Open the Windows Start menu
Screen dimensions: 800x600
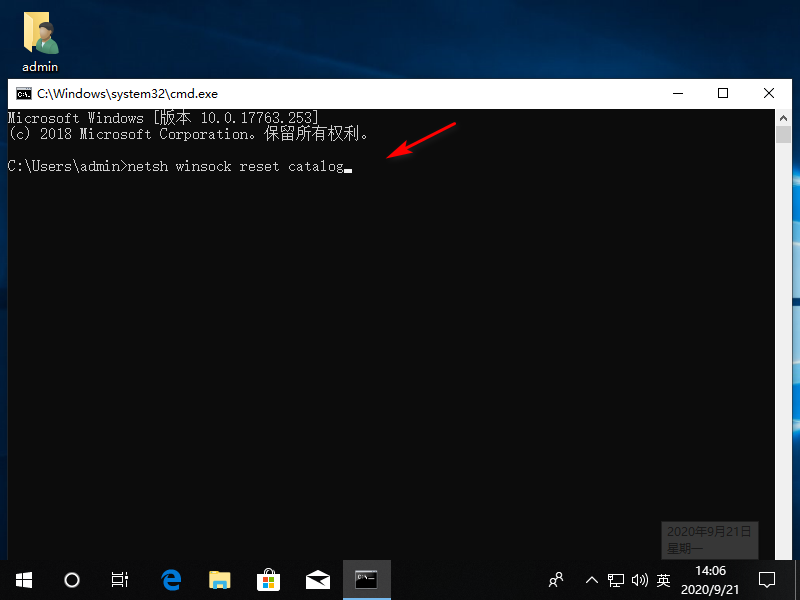pyautogui.click(x=23, y=579)
